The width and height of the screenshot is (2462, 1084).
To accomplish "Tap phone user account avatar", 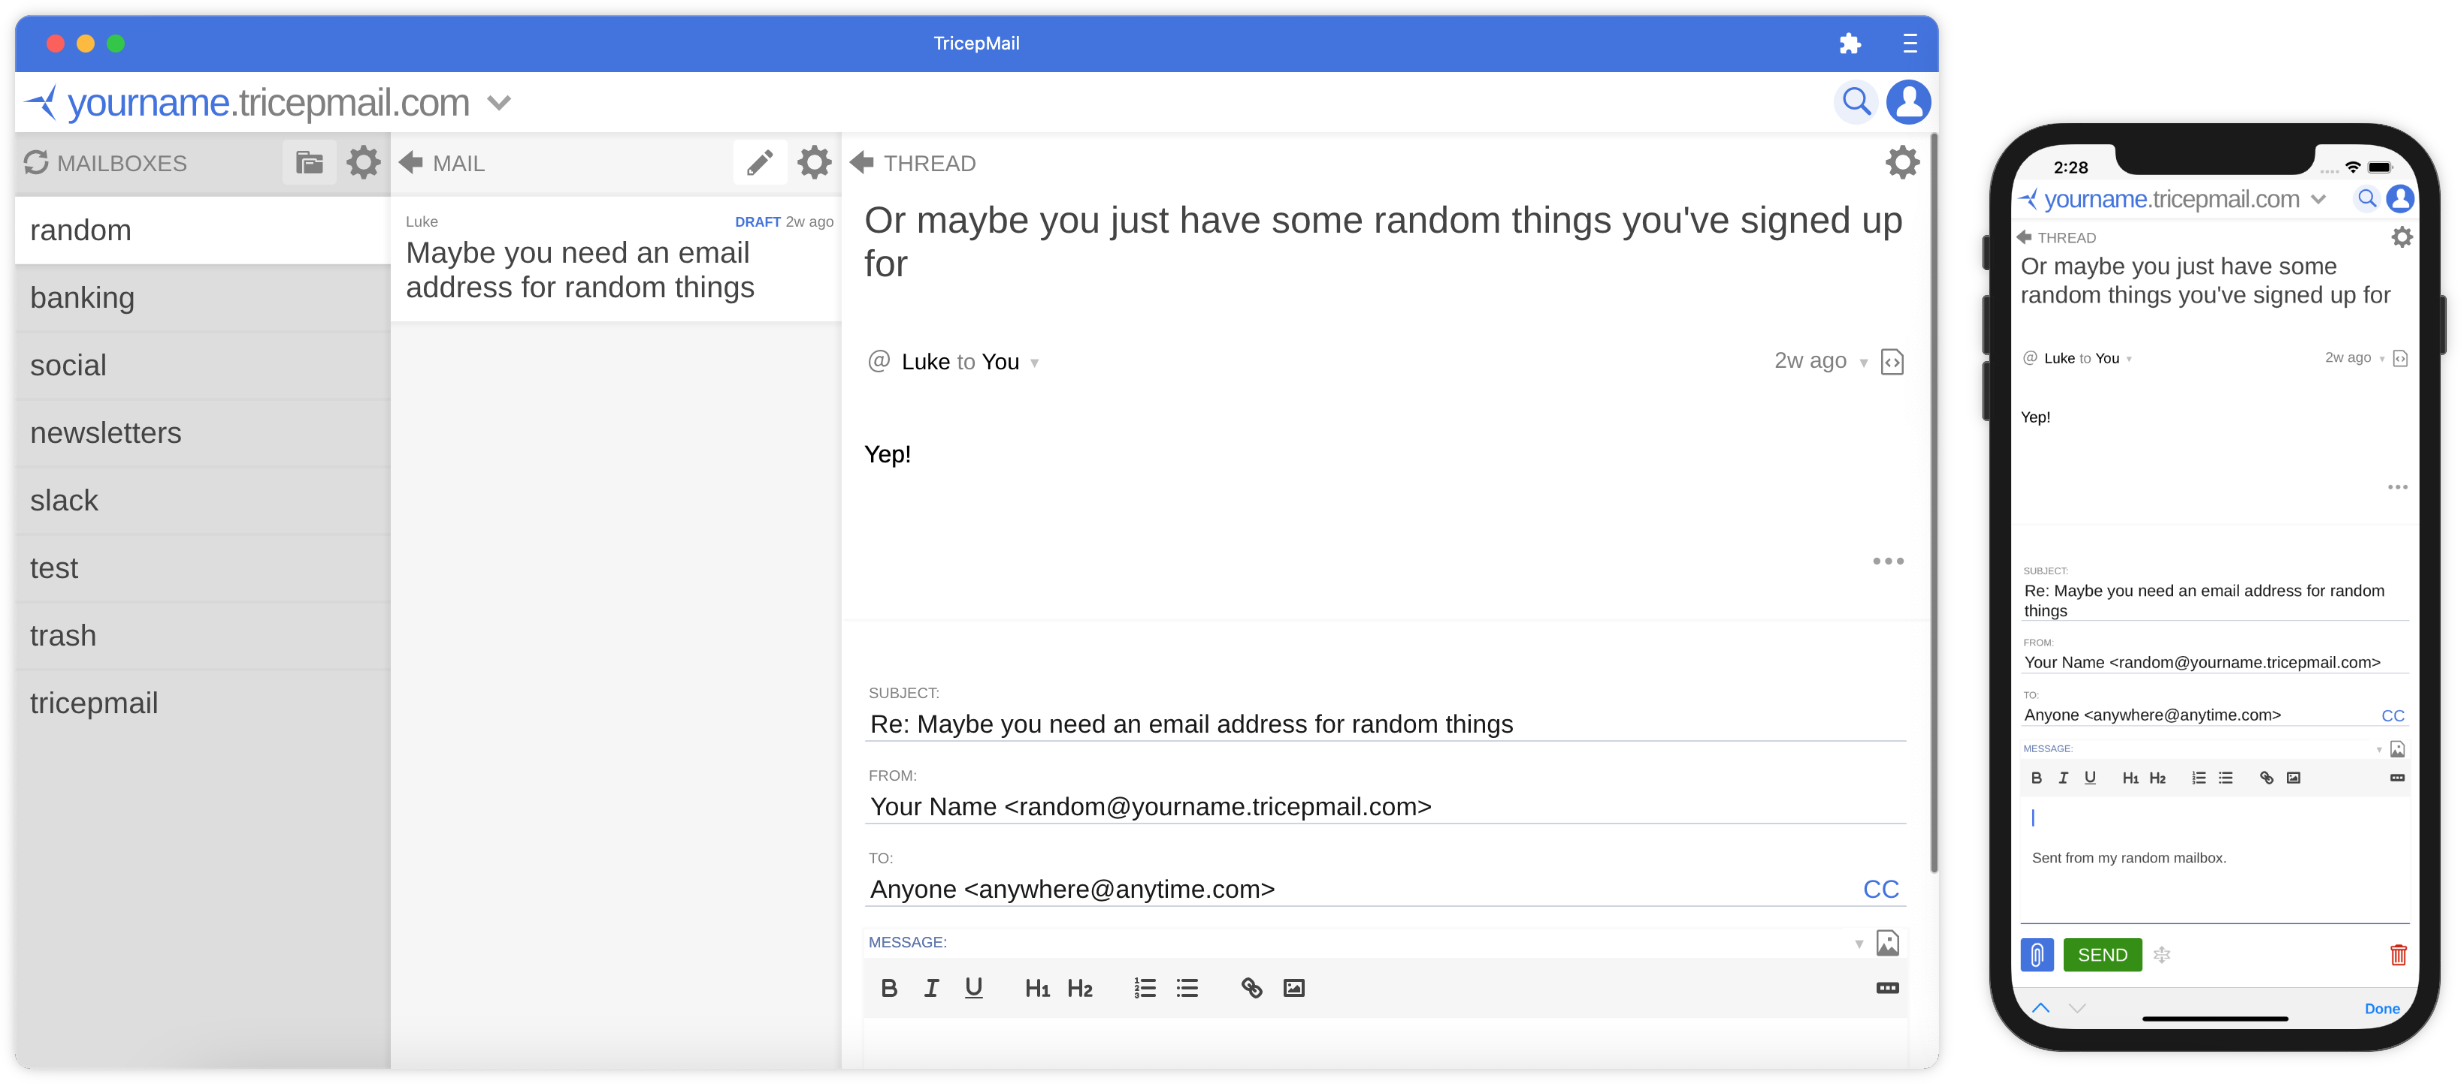I will pos(2401,198).
